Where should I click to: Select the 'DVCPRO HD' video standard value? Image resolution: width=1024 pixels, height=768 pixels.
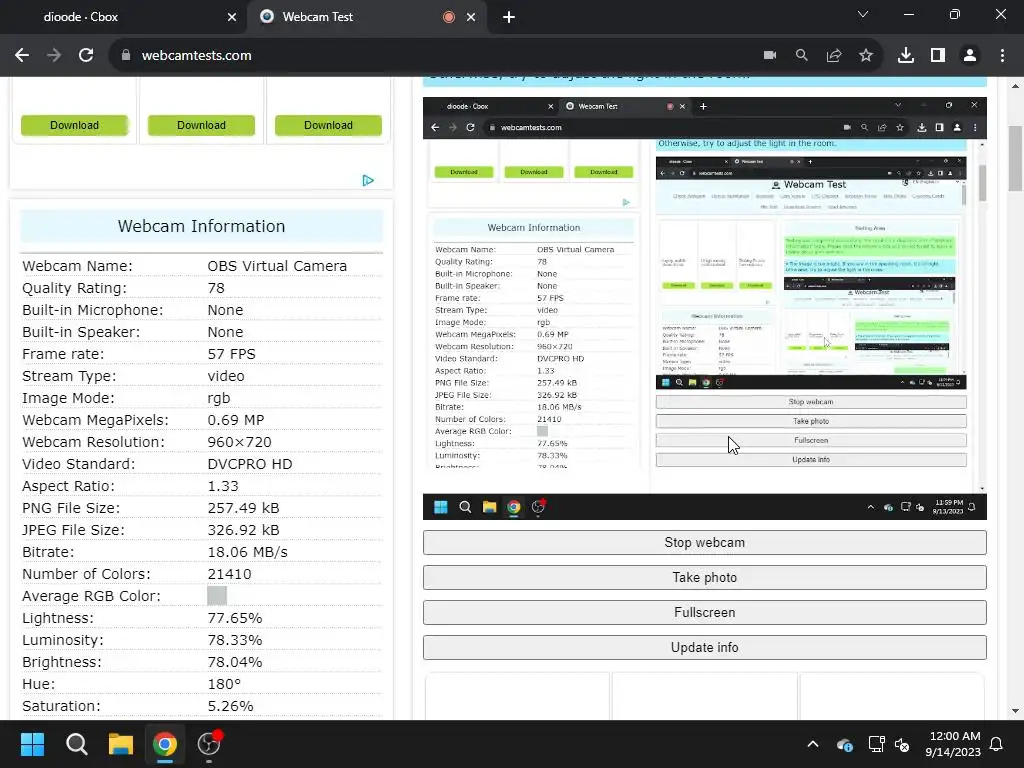pos(249,464)
